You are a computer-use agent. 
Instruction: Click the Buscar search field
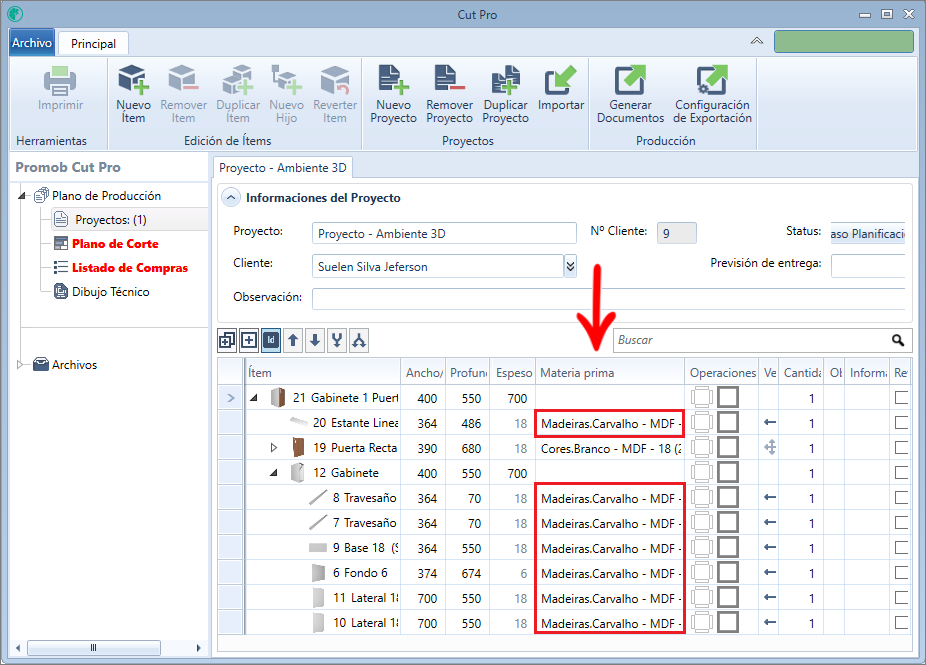click(751, 340)
